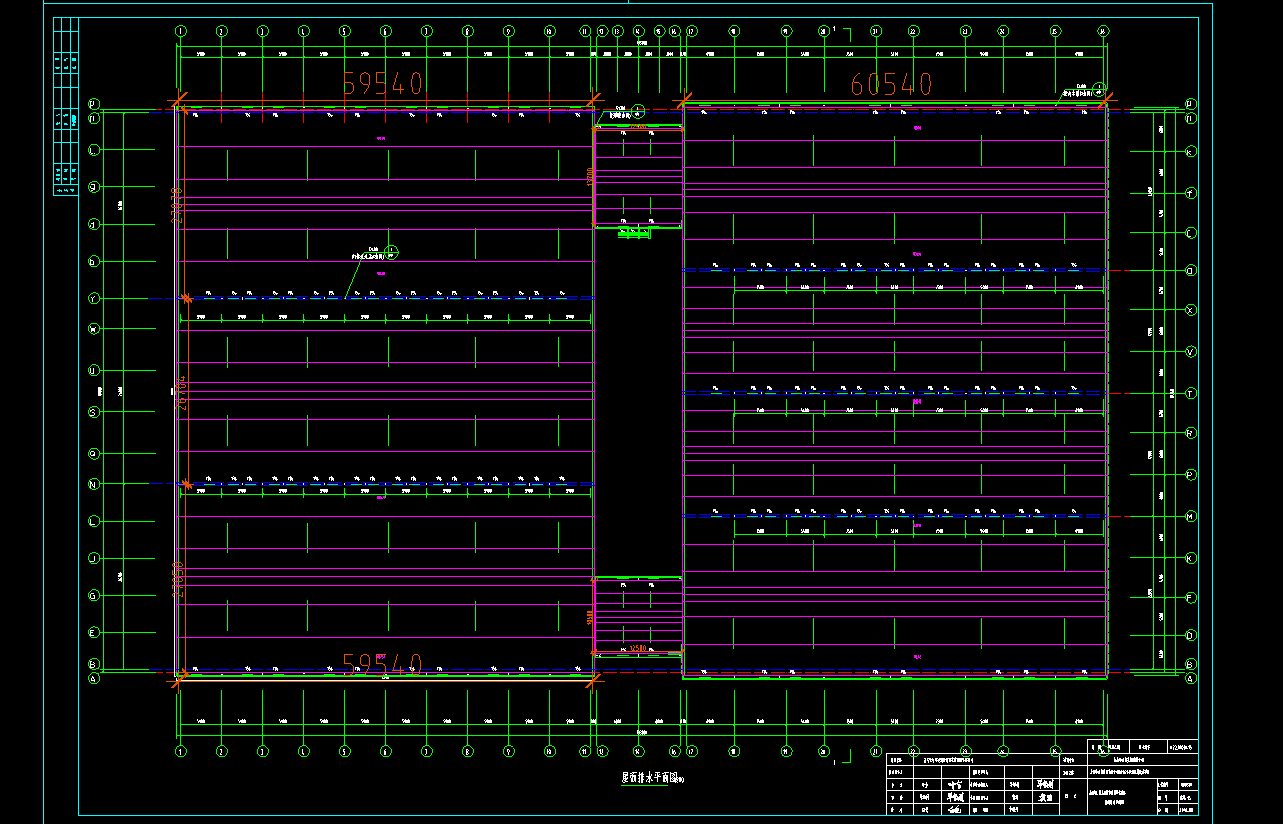Select the orange 60540 dimension text
This screenshot has height=824, width=1283.
pos(891,84)
